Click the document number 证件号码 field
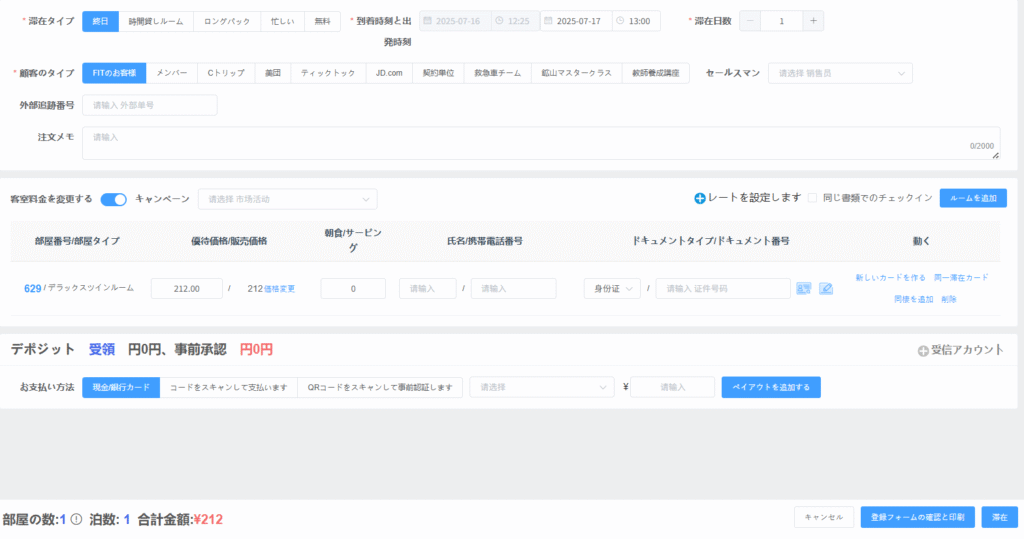The width and height of the screenshot is (1024, 539). pos(723,288)
